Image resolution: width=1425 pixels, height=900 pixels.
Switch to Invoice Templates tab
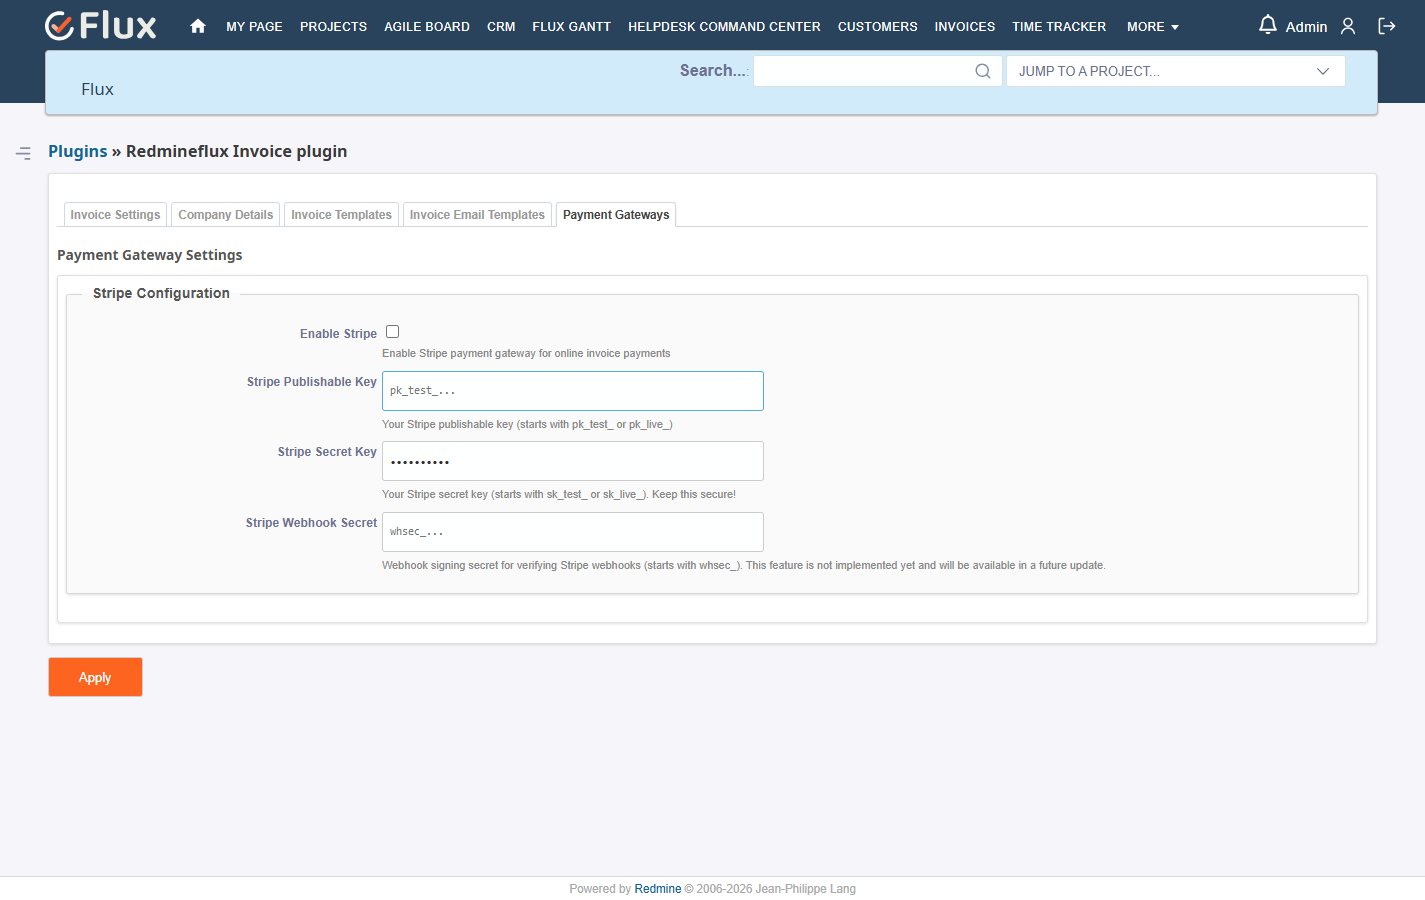click(x=341, y=215)
